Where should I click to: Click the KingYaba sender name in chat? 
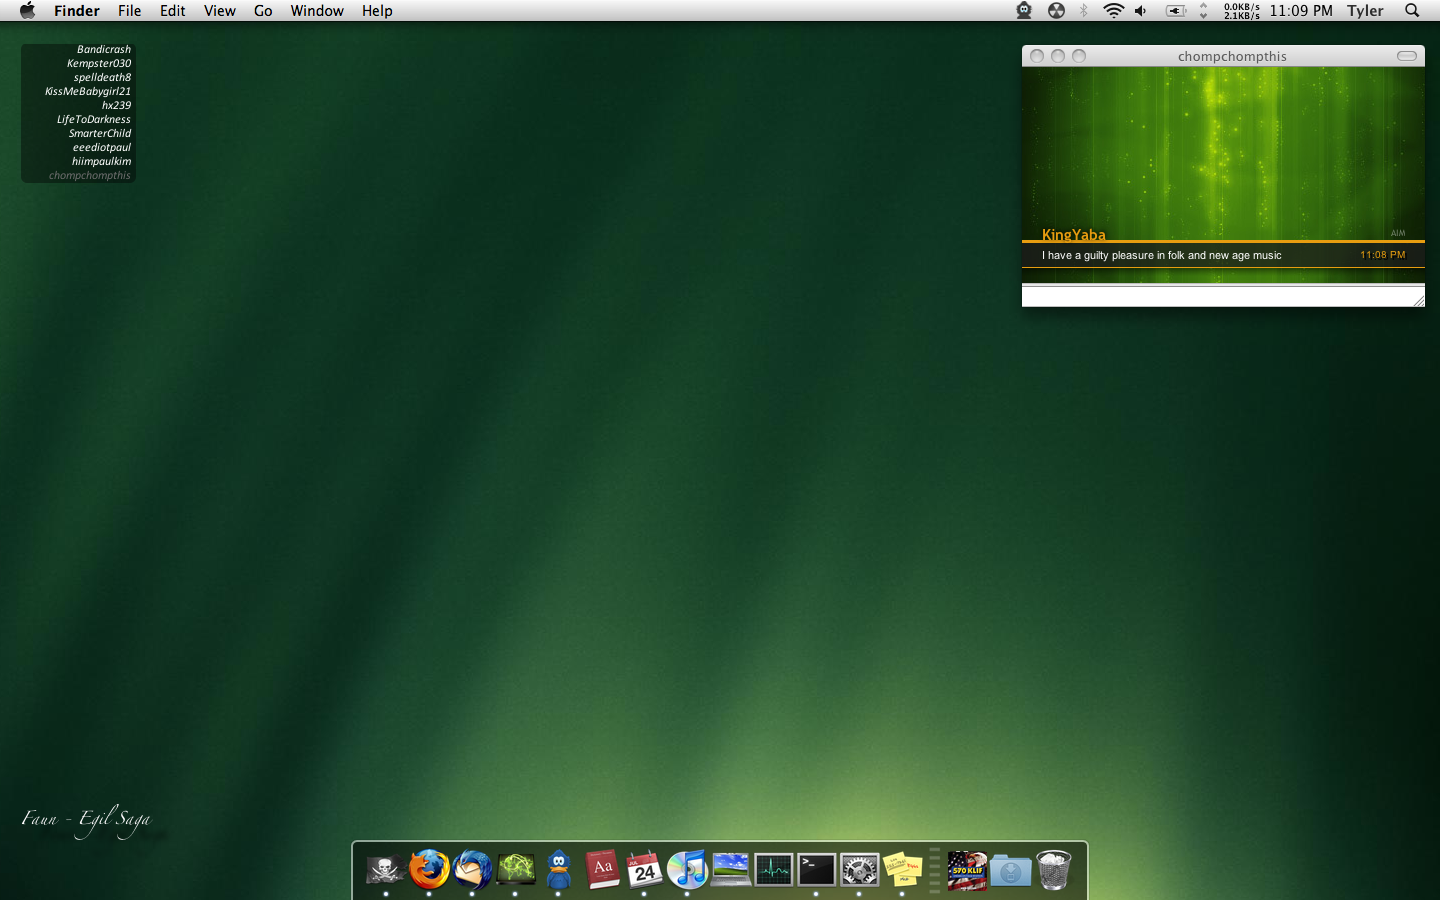(x=1074, y=234)
